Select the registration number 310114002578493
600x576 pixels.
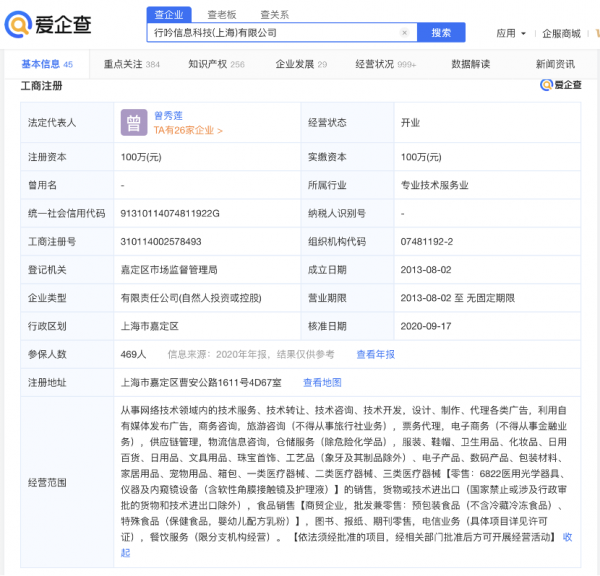pyautogui.click(x=161, y=241)
